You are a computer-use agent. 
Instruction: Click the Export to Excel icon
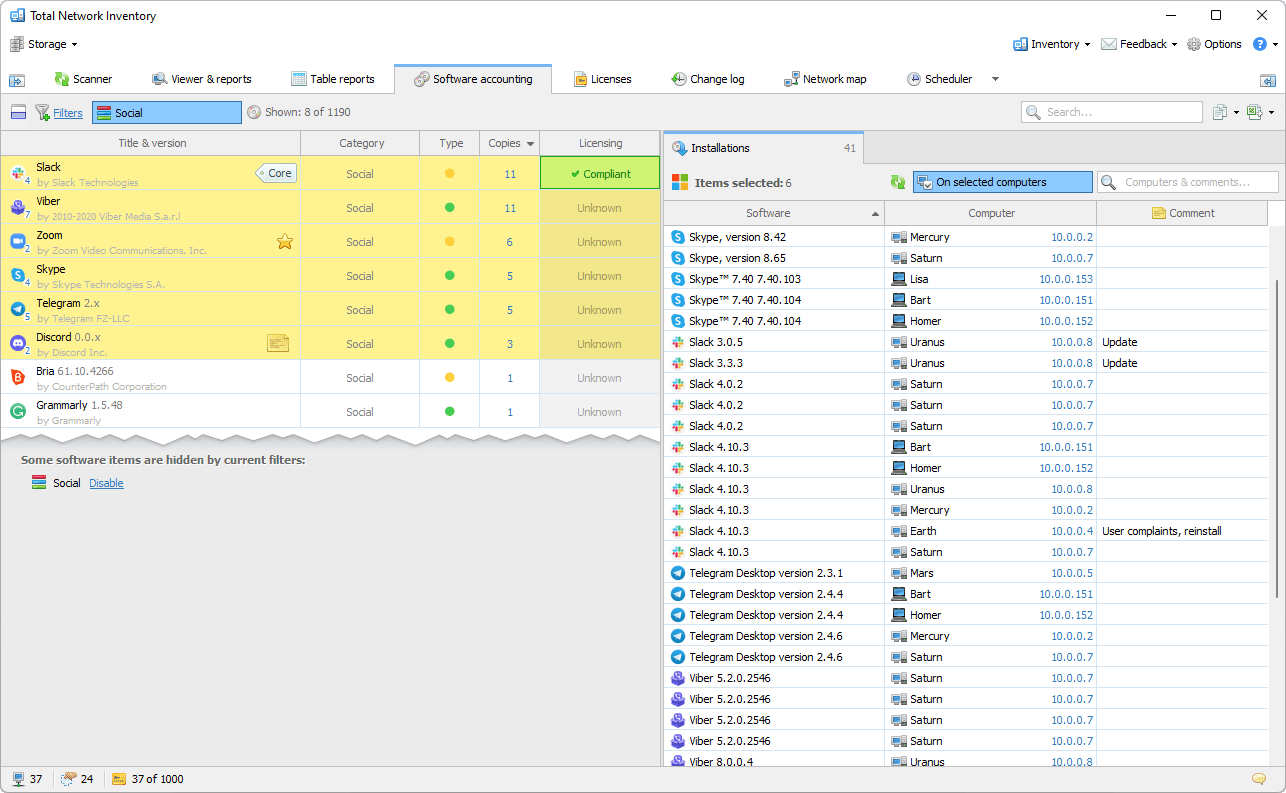[1254, 112]
